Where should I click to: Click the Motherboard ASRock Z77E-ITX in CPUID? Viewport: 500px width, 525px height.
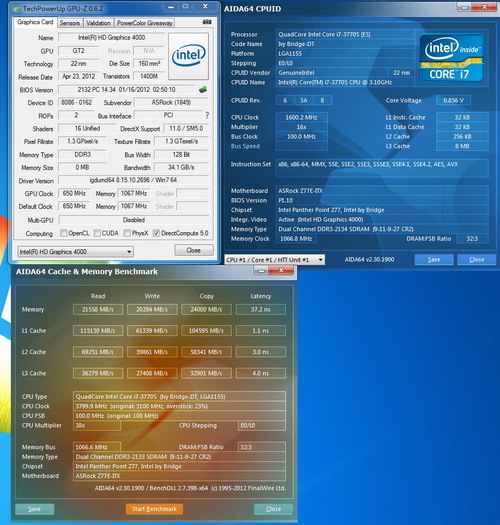pyautogui.click(x=382, y=191)
